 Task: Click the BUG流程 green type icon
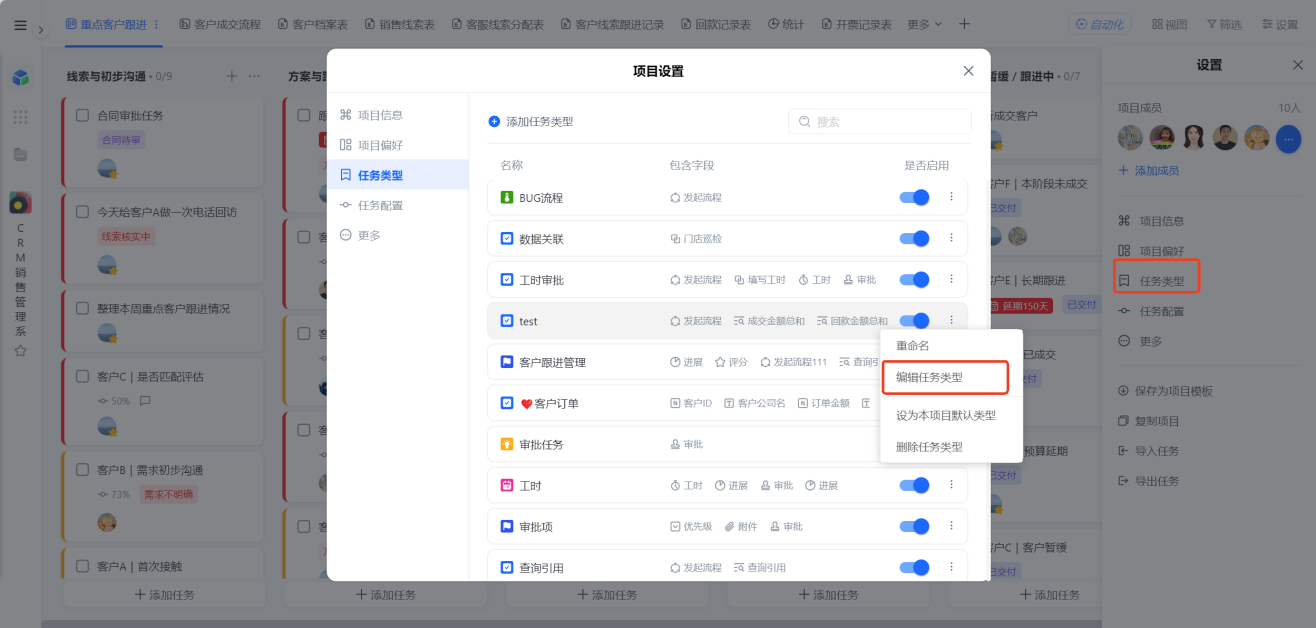(507, 198)
